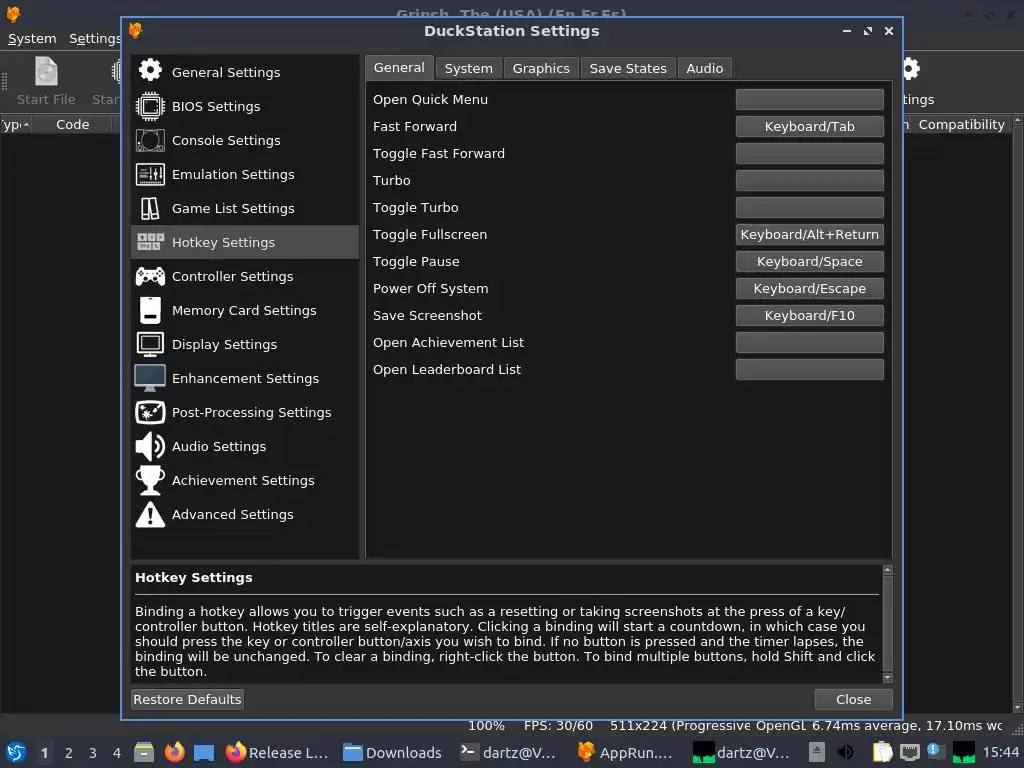Rebind the Fast Forward Keyboard/Tab button
Viewport: 1024px width, 768px height.
click(x=809, y=126)
